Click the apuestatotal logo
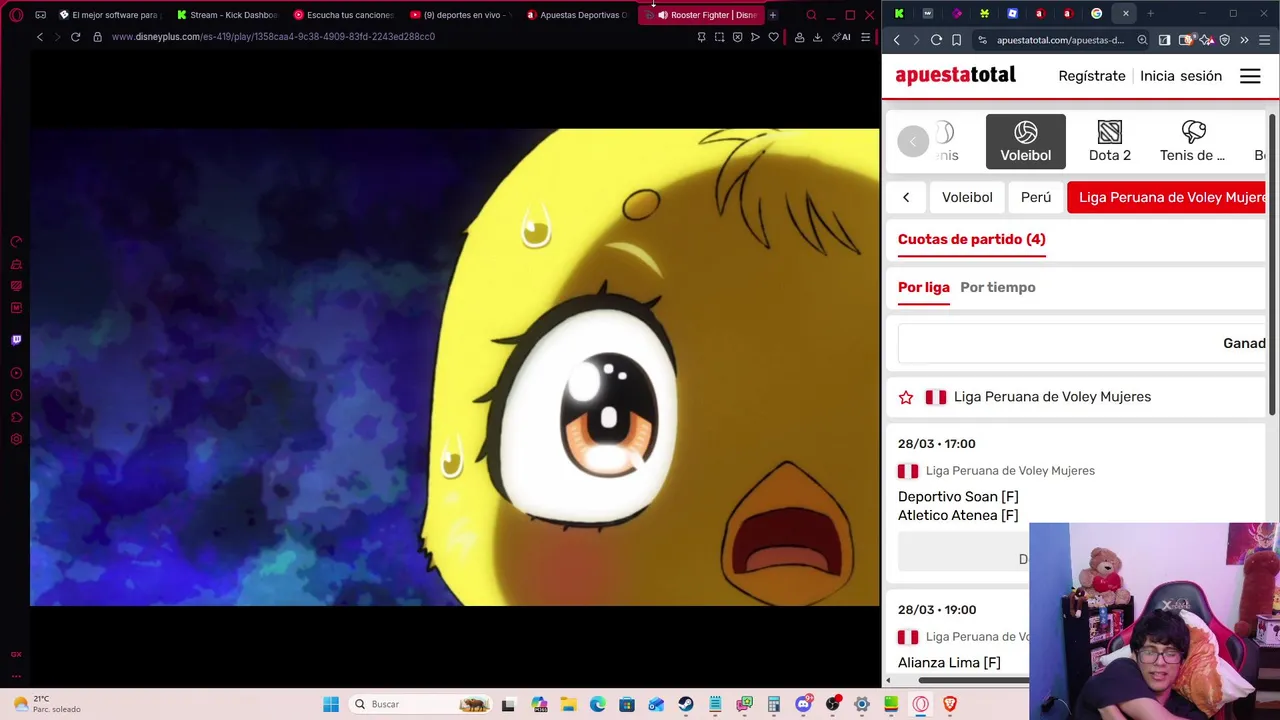Image resolution: width=1280 pixels, height=720 pixels. click(x=955, y=76)
